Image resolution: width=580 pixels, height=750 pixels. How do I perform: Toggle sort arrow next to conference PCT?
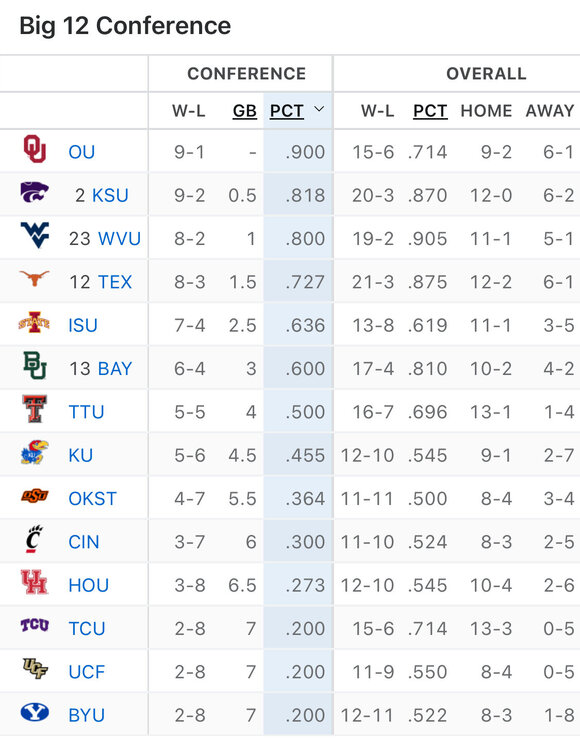(319, 110)
